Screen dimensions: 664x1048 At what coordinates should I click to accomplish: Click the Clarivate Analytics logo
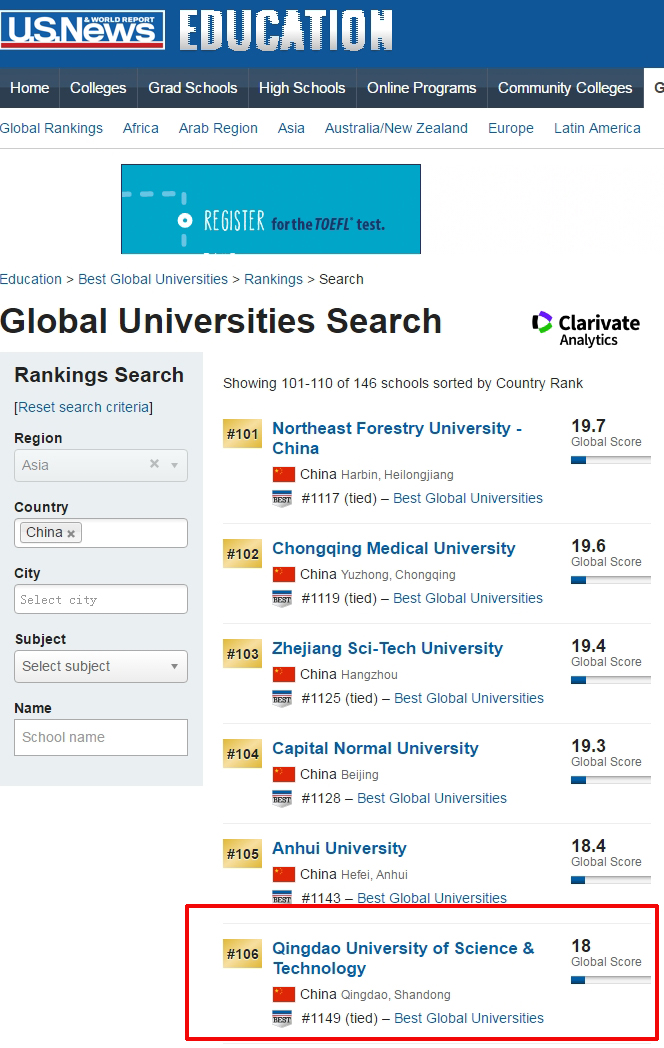click(586, 329)
